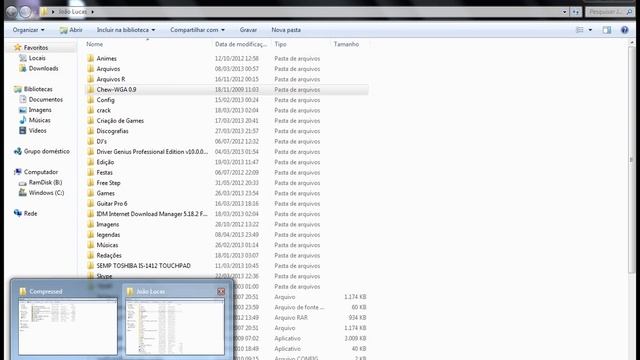640x360 pixels.
Task: Refresh the folder via address bar button
Action: [x=576, y=12]
